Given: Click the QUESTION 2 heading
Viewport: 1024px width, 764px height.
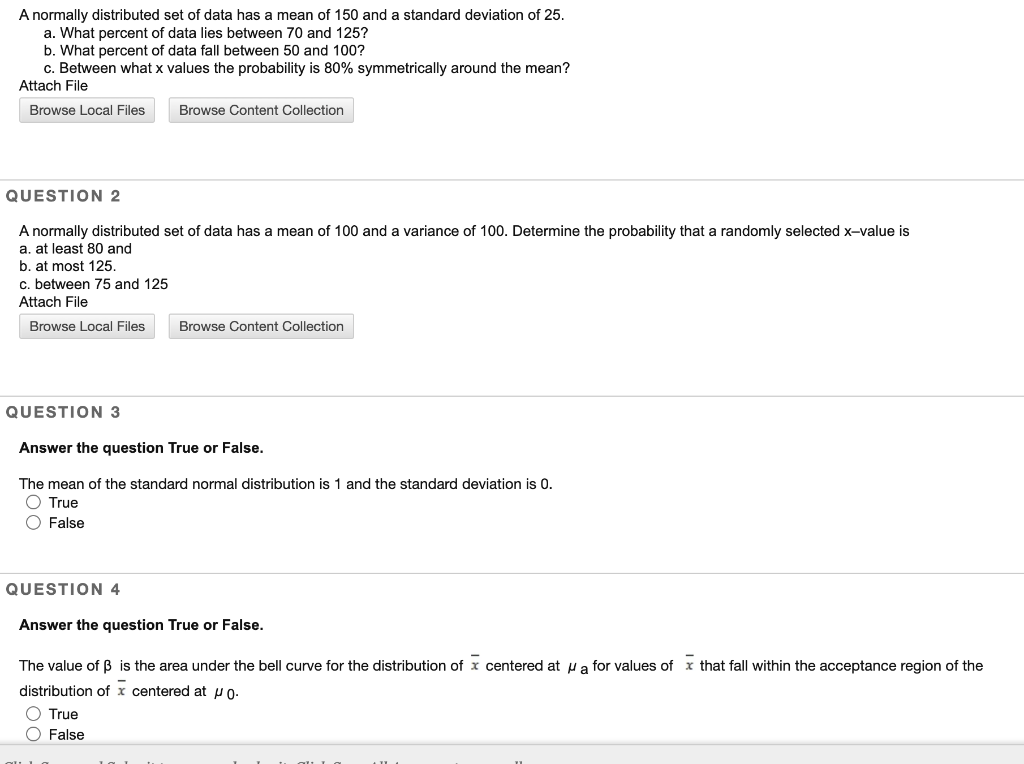Looking at the screenshot, I should tap(63, 196).
